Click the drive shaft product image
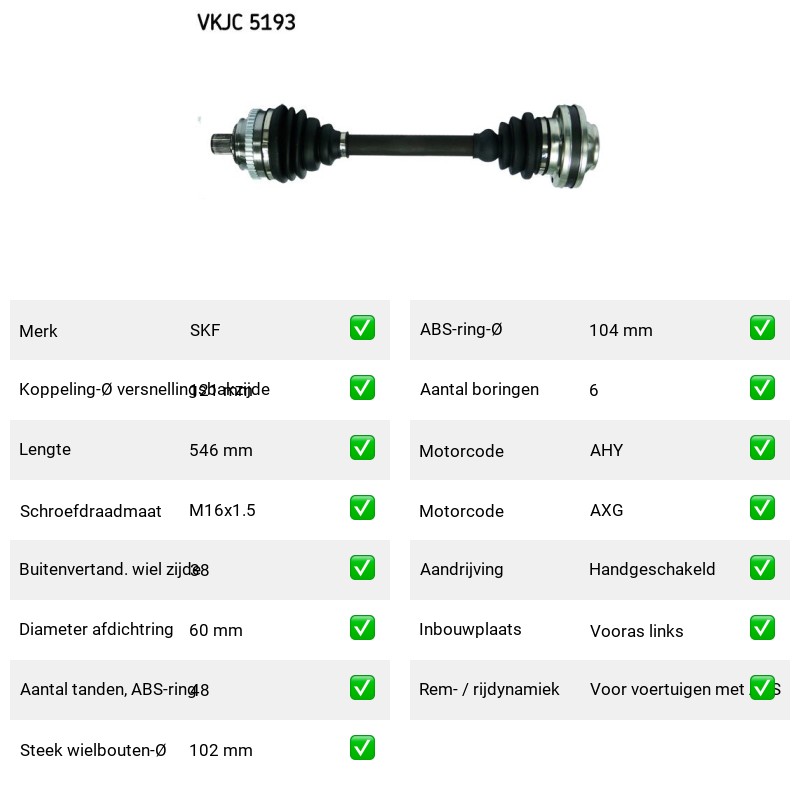Viewport: 800px width, 800px height. (x=406, y=144)
